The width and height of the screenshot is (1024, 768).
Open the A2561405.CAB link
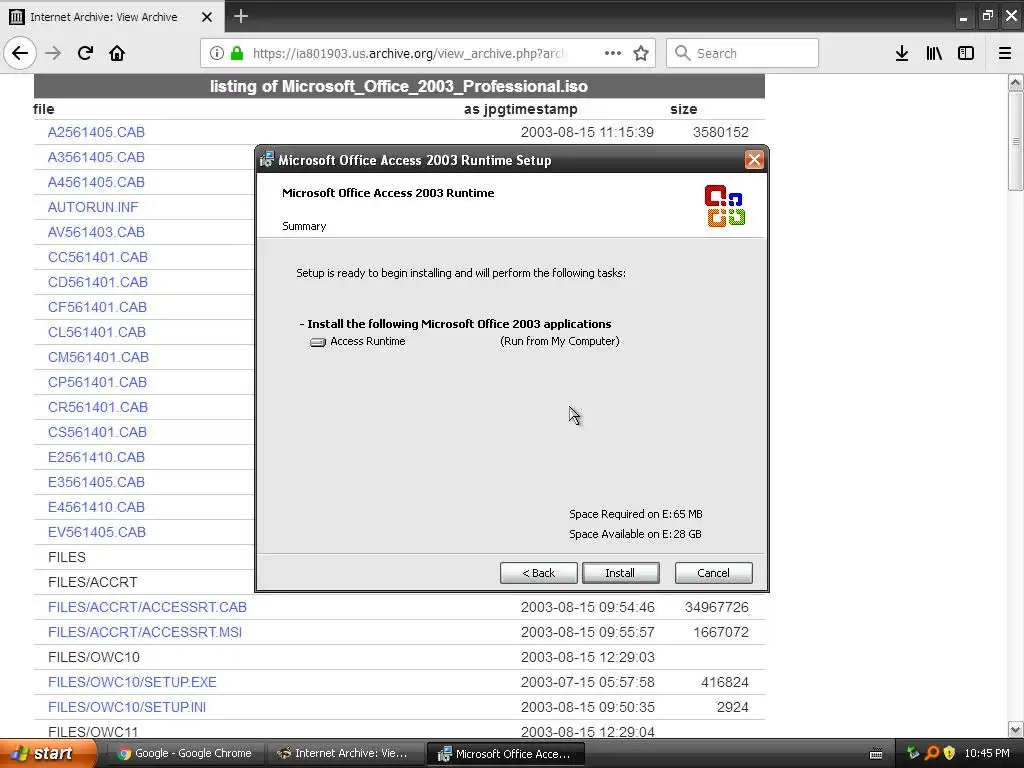click(x=96, y=132)
